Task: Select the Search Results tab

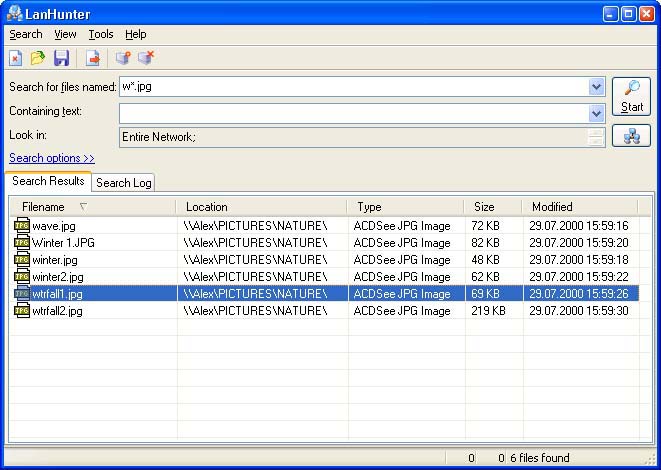Action: click(48, 181)
